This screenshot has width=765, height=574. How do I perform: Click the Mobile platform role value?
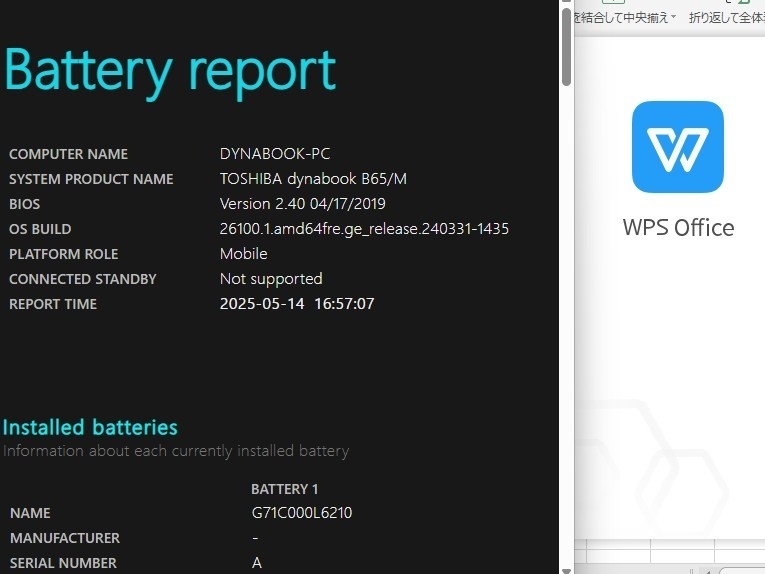(243, 254)
